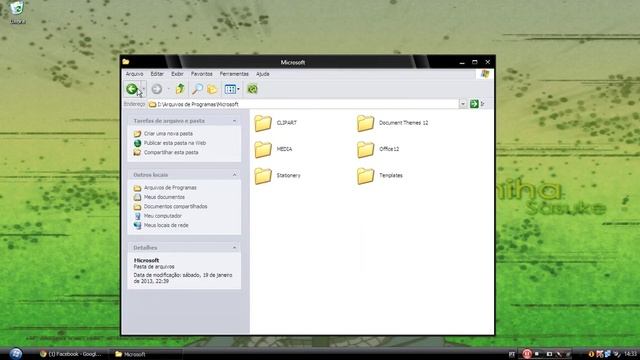Viewport: 640px width, 360px height.
Task: Go up one folder level
Action: 180,89
